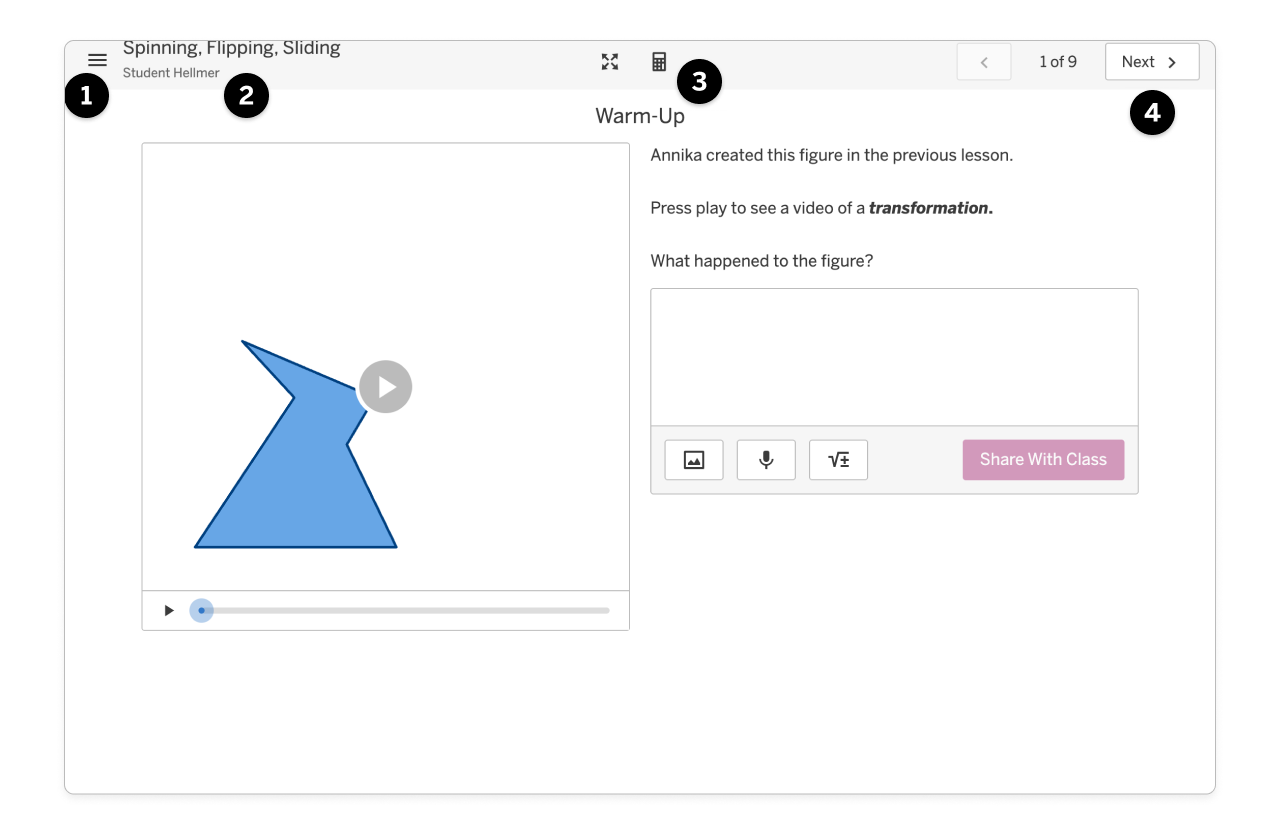Click the forward chevron inside Next

point(1171,61)
